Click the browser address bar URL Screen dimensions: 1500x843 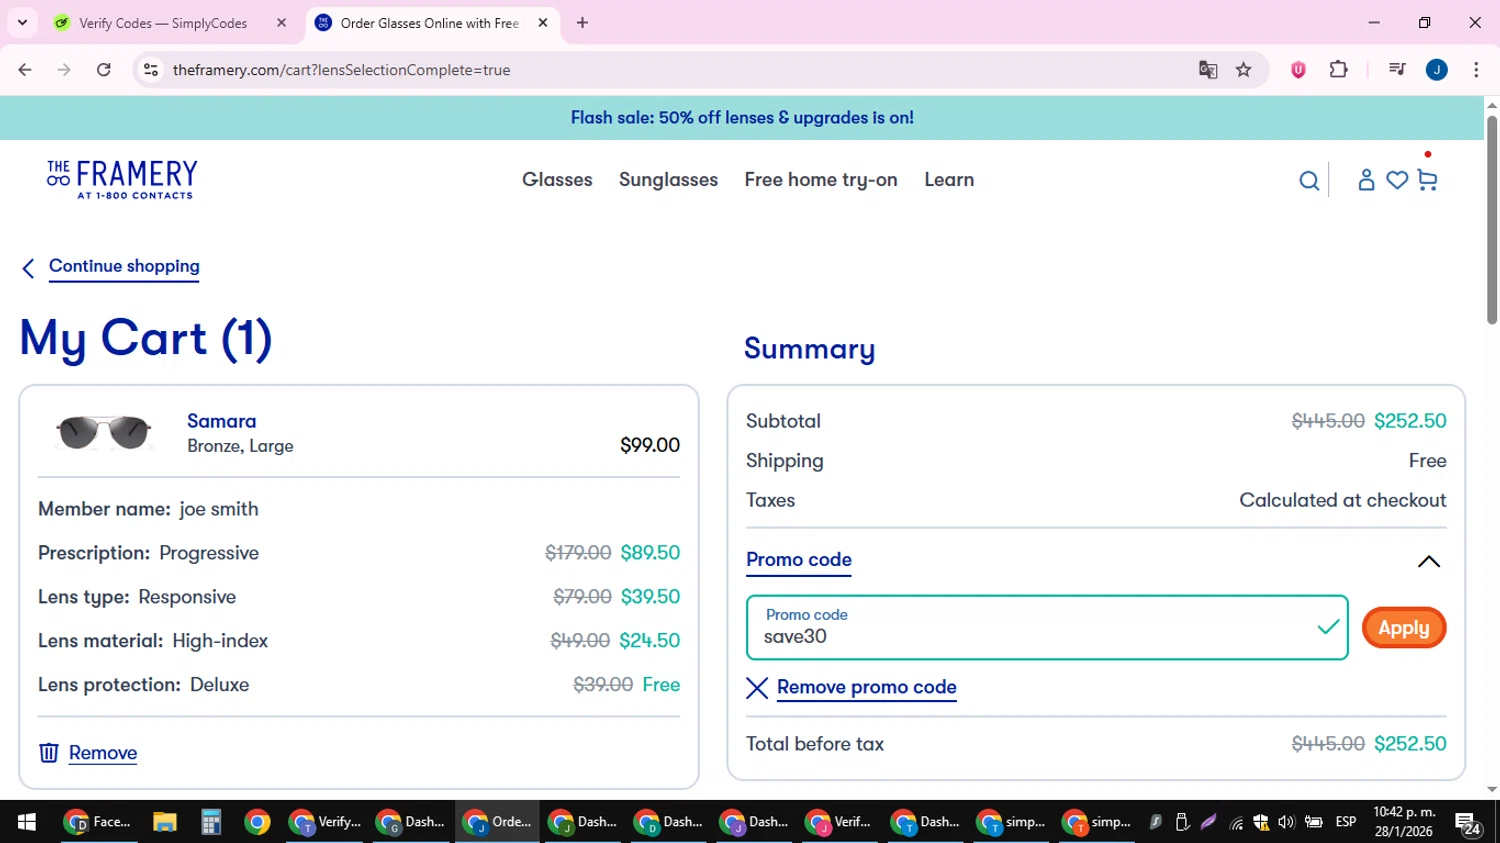341,70
